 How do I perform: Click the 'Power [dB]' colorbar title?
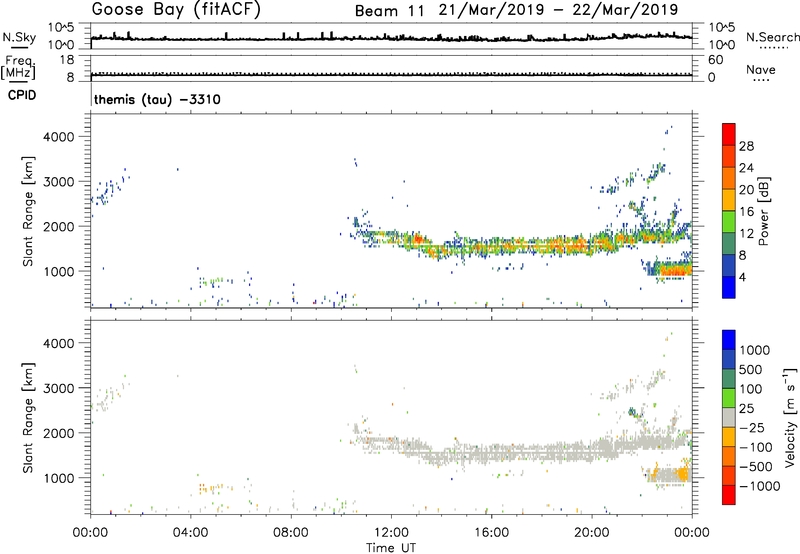coord(763,211)
